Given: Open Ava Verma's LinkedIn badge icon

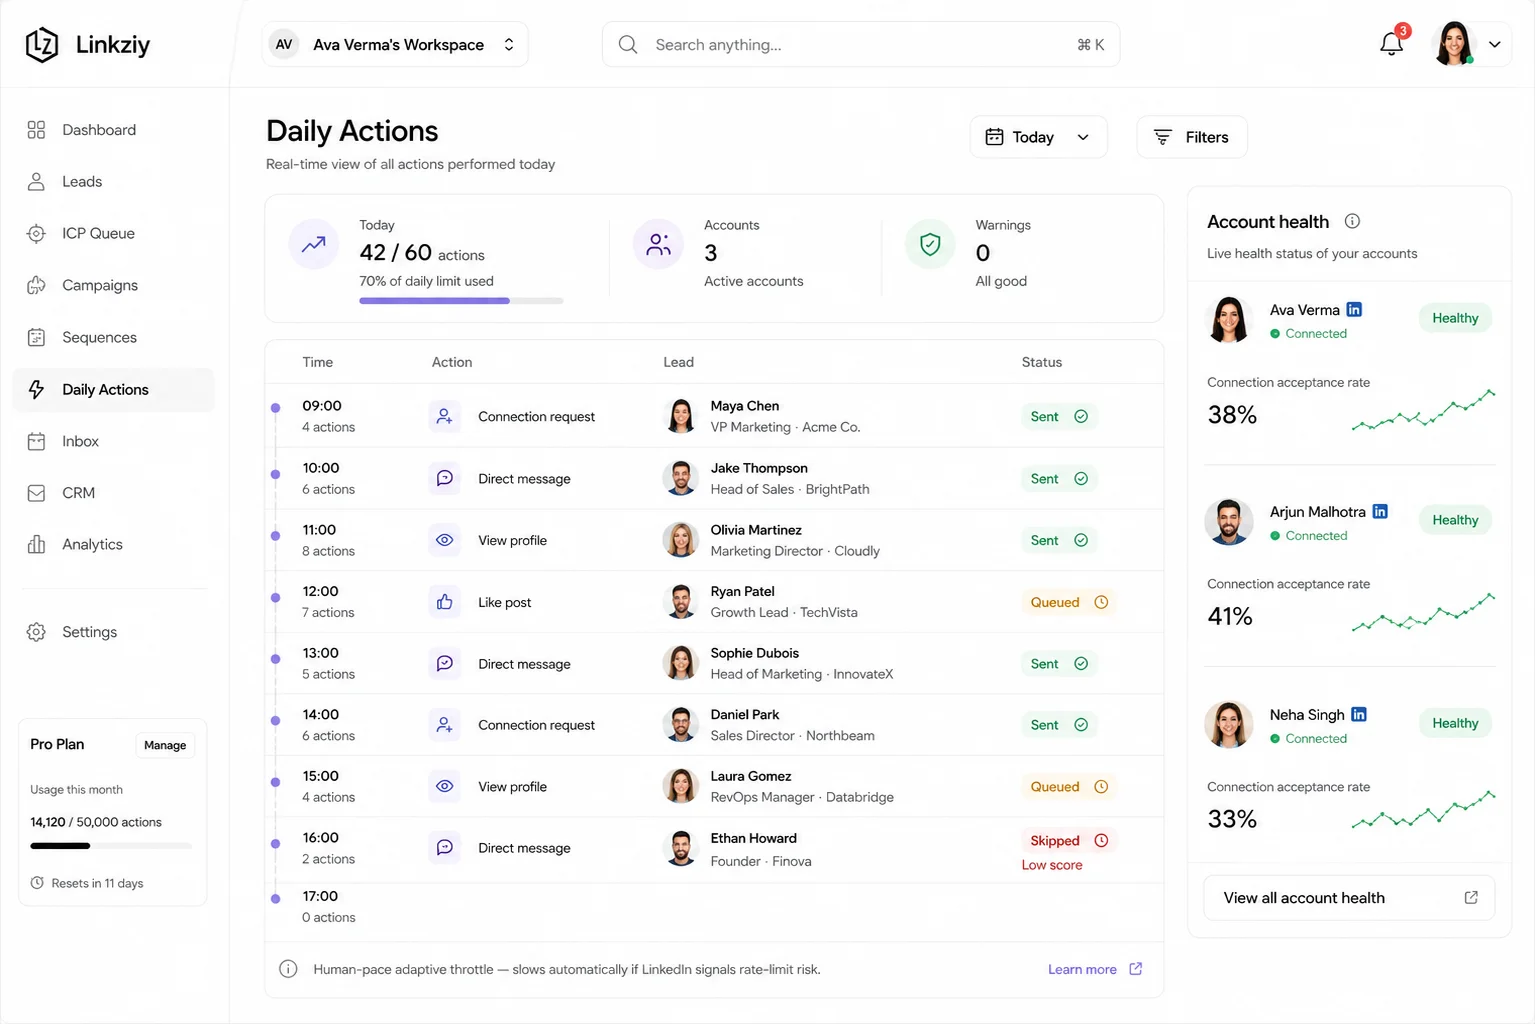Looking at the screenshot, I should (1354, 310).
